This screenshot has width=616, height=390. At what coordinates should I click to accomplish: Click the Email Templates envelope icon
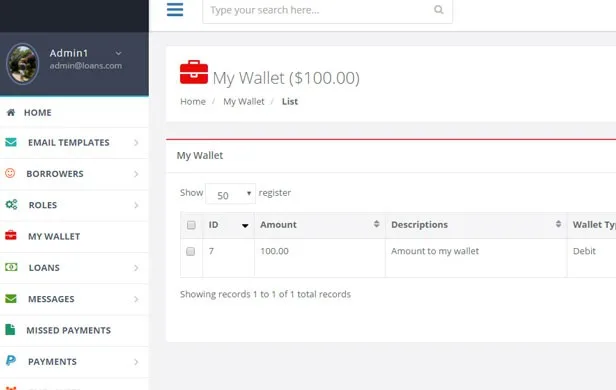click(x=11, y=142)
